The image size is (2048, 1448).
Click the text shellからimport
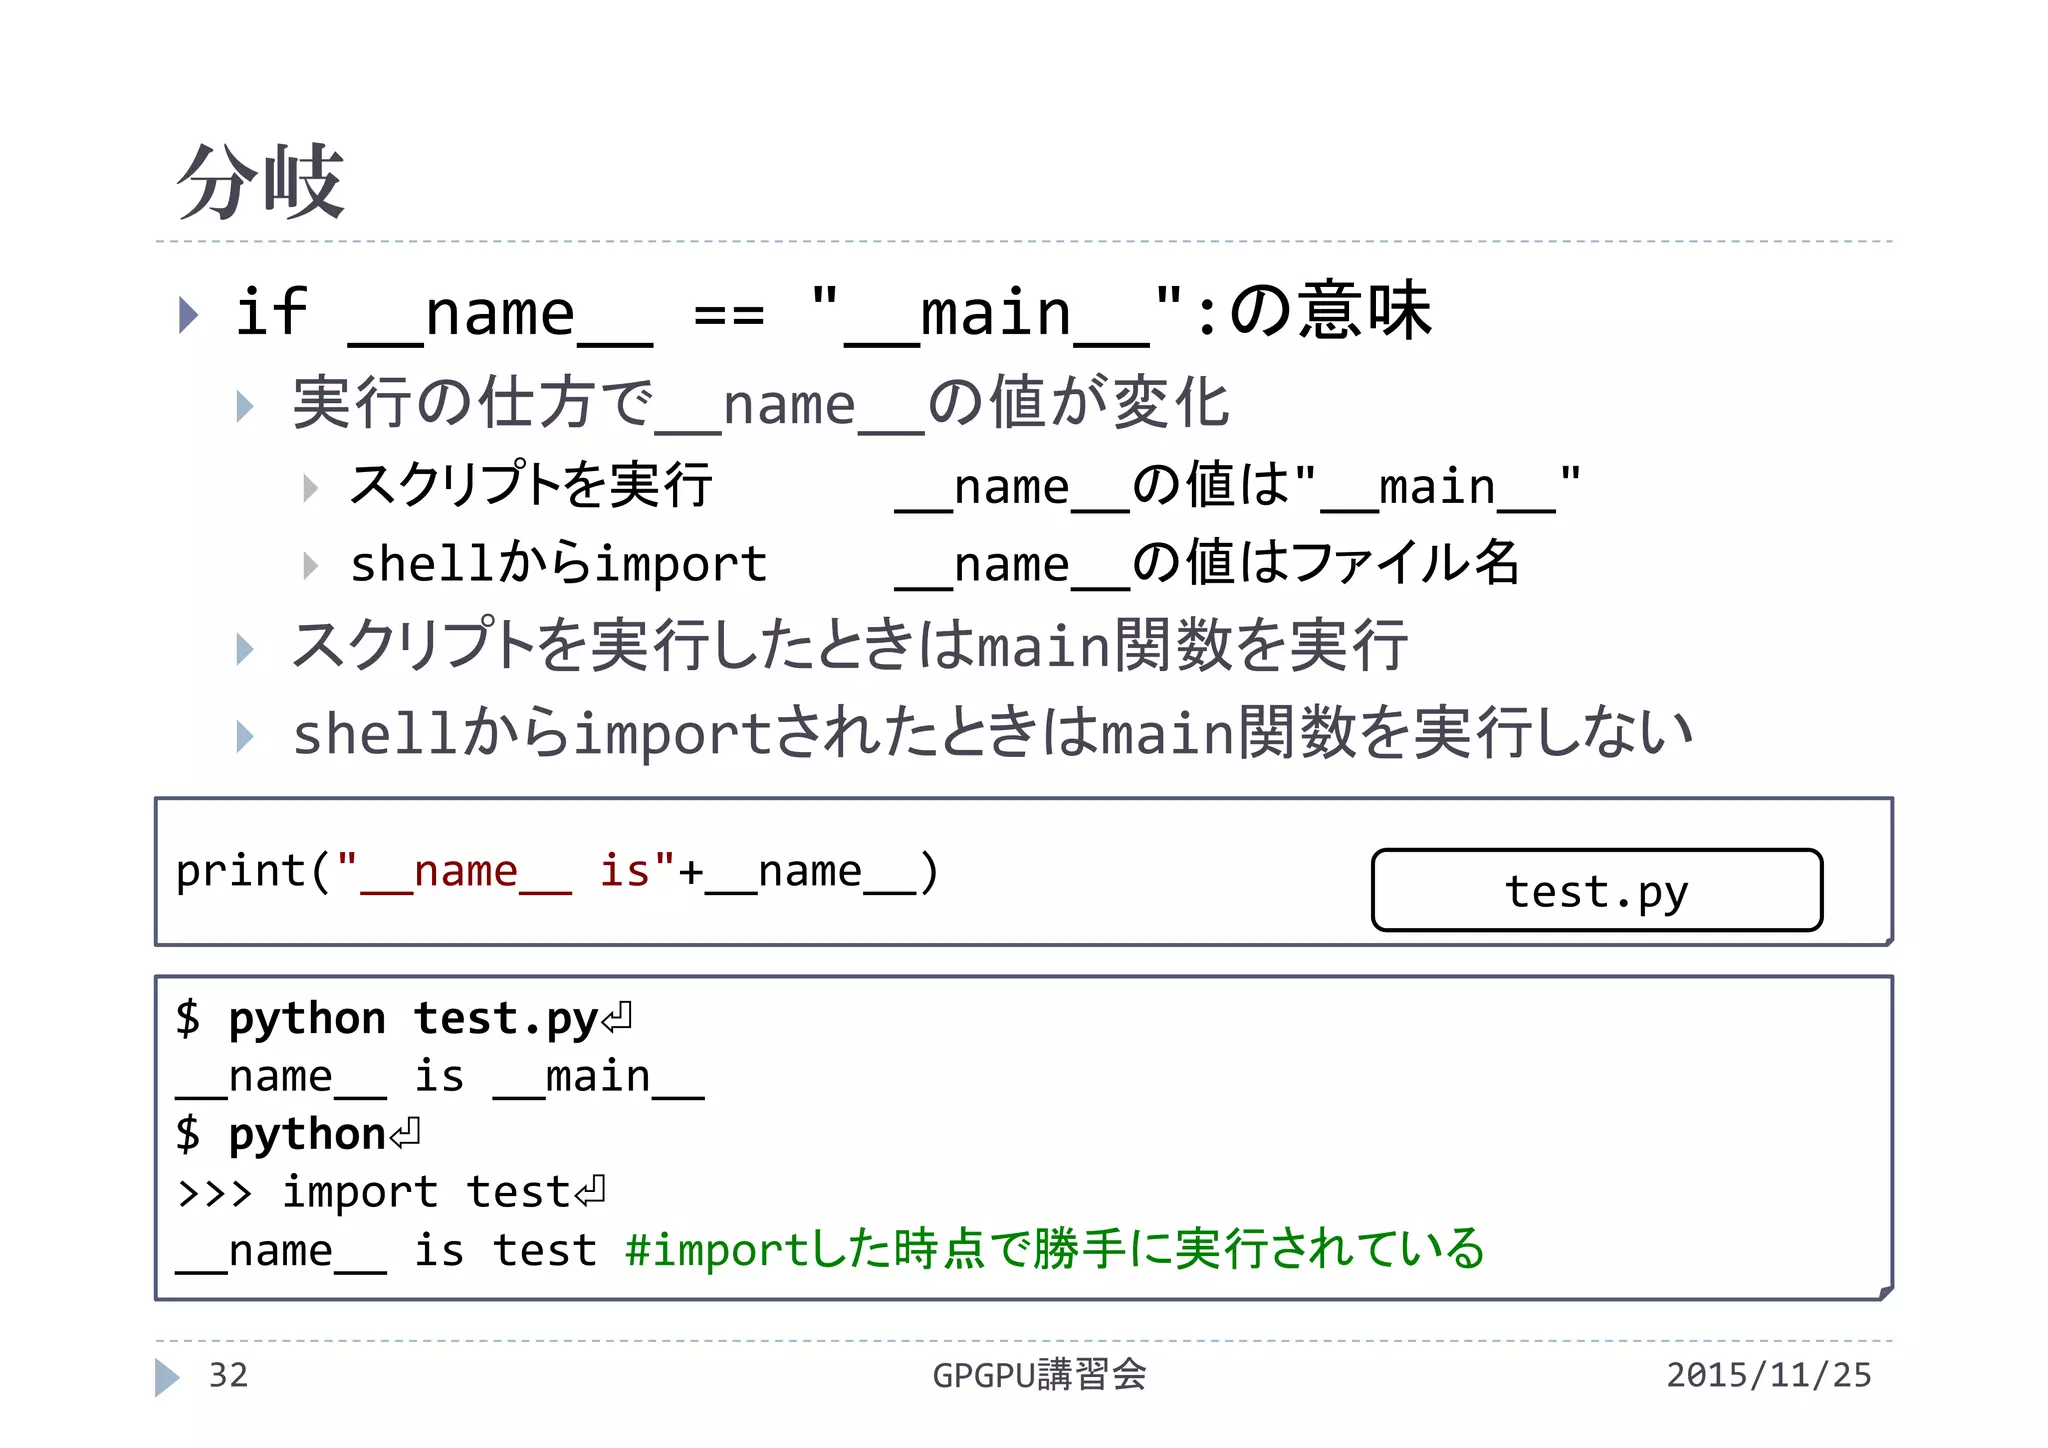[x=558, y=563]
